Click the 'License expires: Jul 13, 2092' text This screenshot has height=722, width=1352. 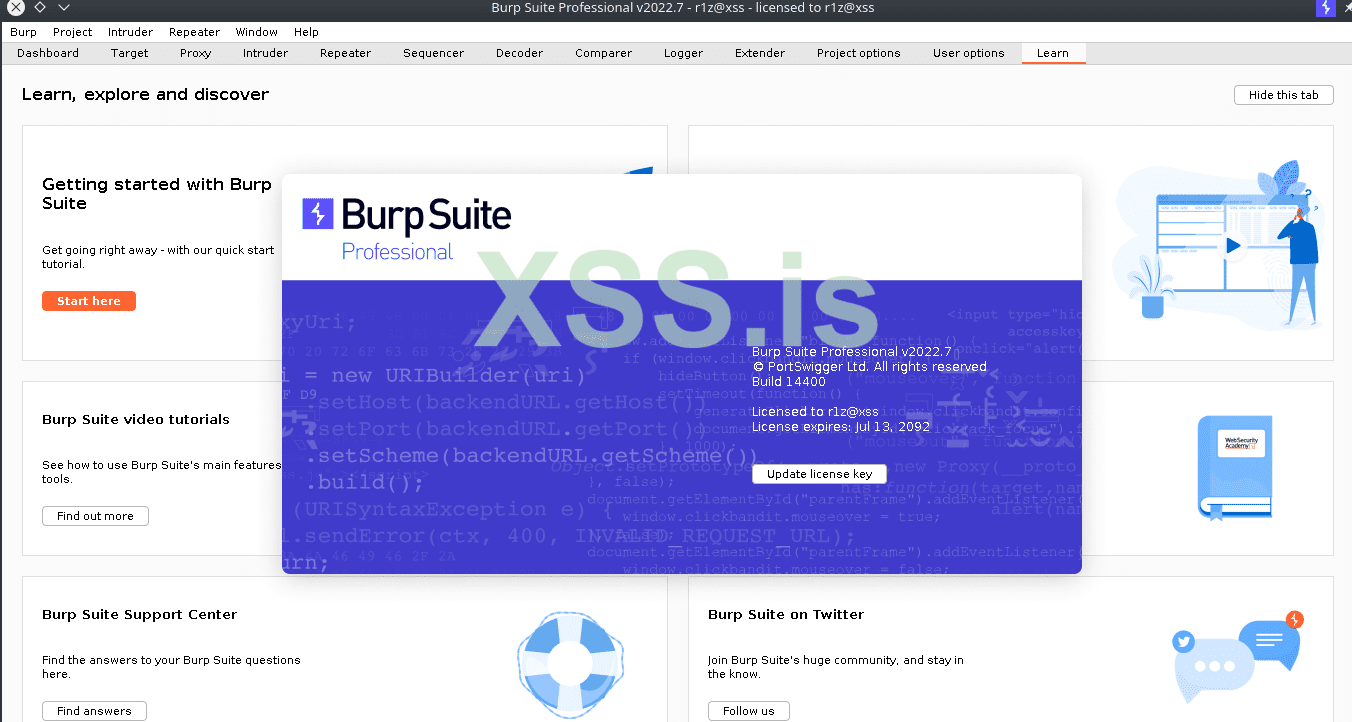point(841,427)
